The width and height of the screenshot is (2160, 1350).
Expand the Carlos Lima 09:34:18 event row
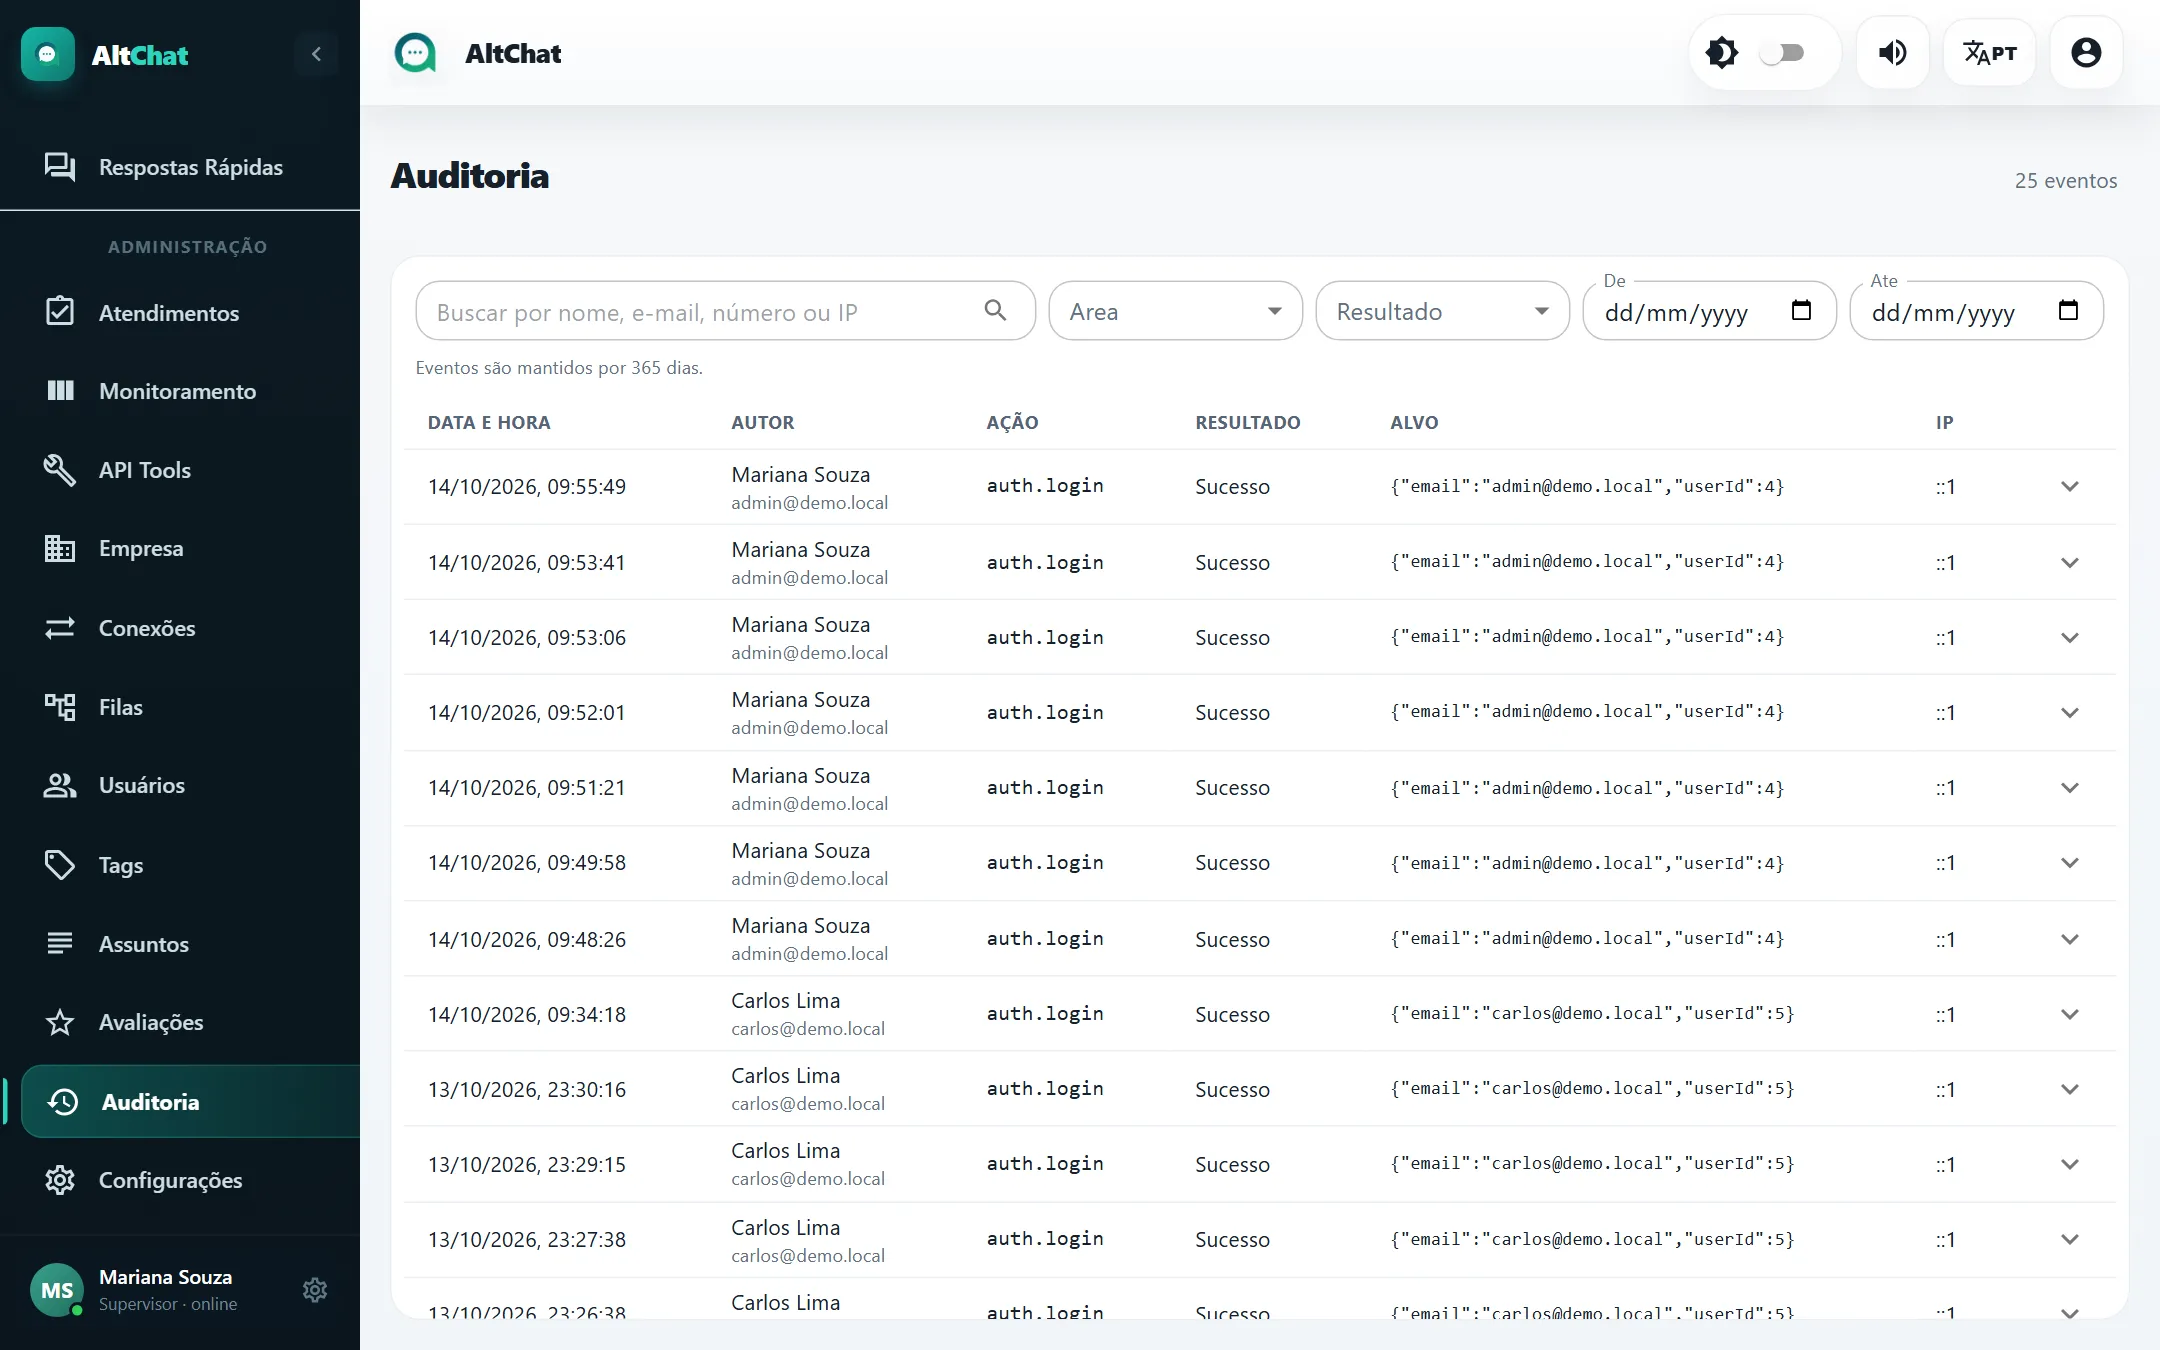coord(2070,1014)
